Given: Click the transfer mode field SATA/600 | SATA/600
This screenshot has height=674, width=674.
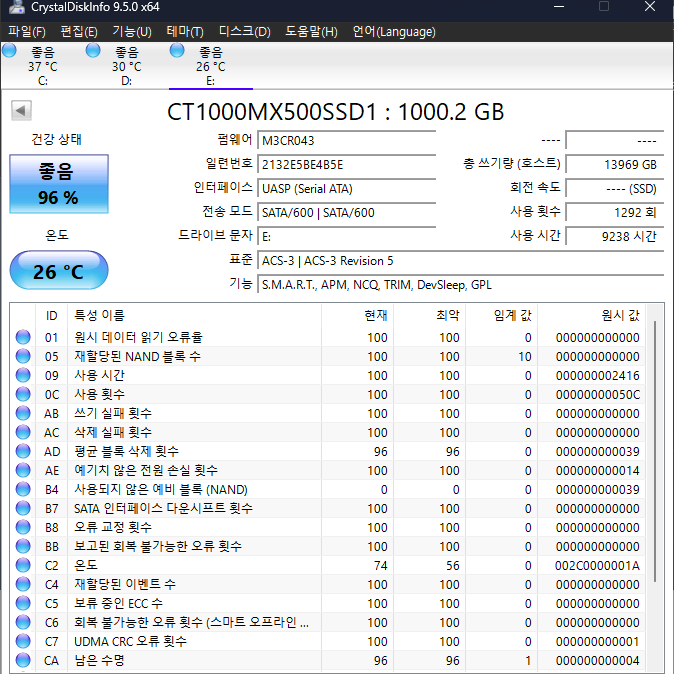Looking at the screenshot, I should [346, 213].
